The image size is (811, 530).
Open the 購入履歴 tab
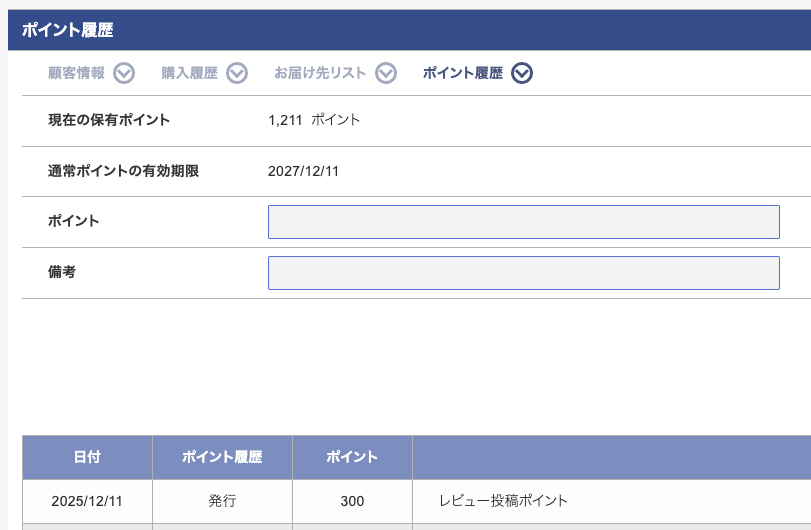tap(189, 73)
